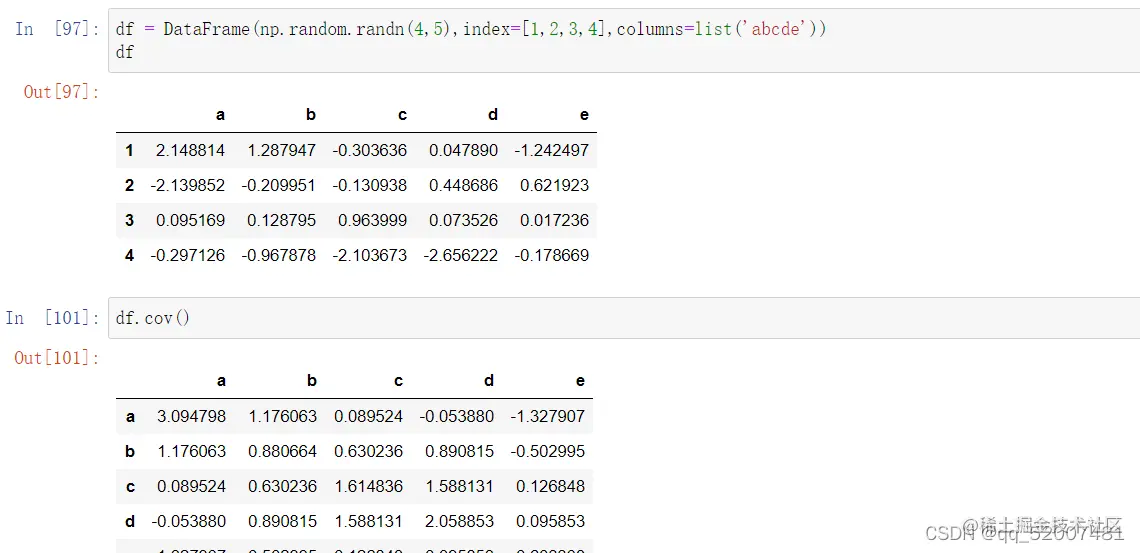Click row label b in the covariance table
This screenshot has width=1140, height=553.
pyautogui.click(x=130, y=451)
